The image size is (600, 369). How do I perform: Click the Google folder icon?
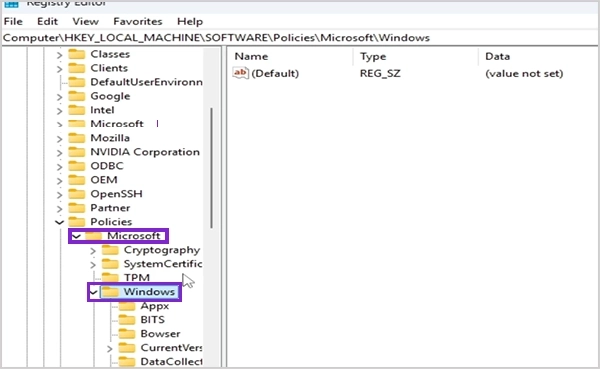pyautogui.click(x=77, y=96)
